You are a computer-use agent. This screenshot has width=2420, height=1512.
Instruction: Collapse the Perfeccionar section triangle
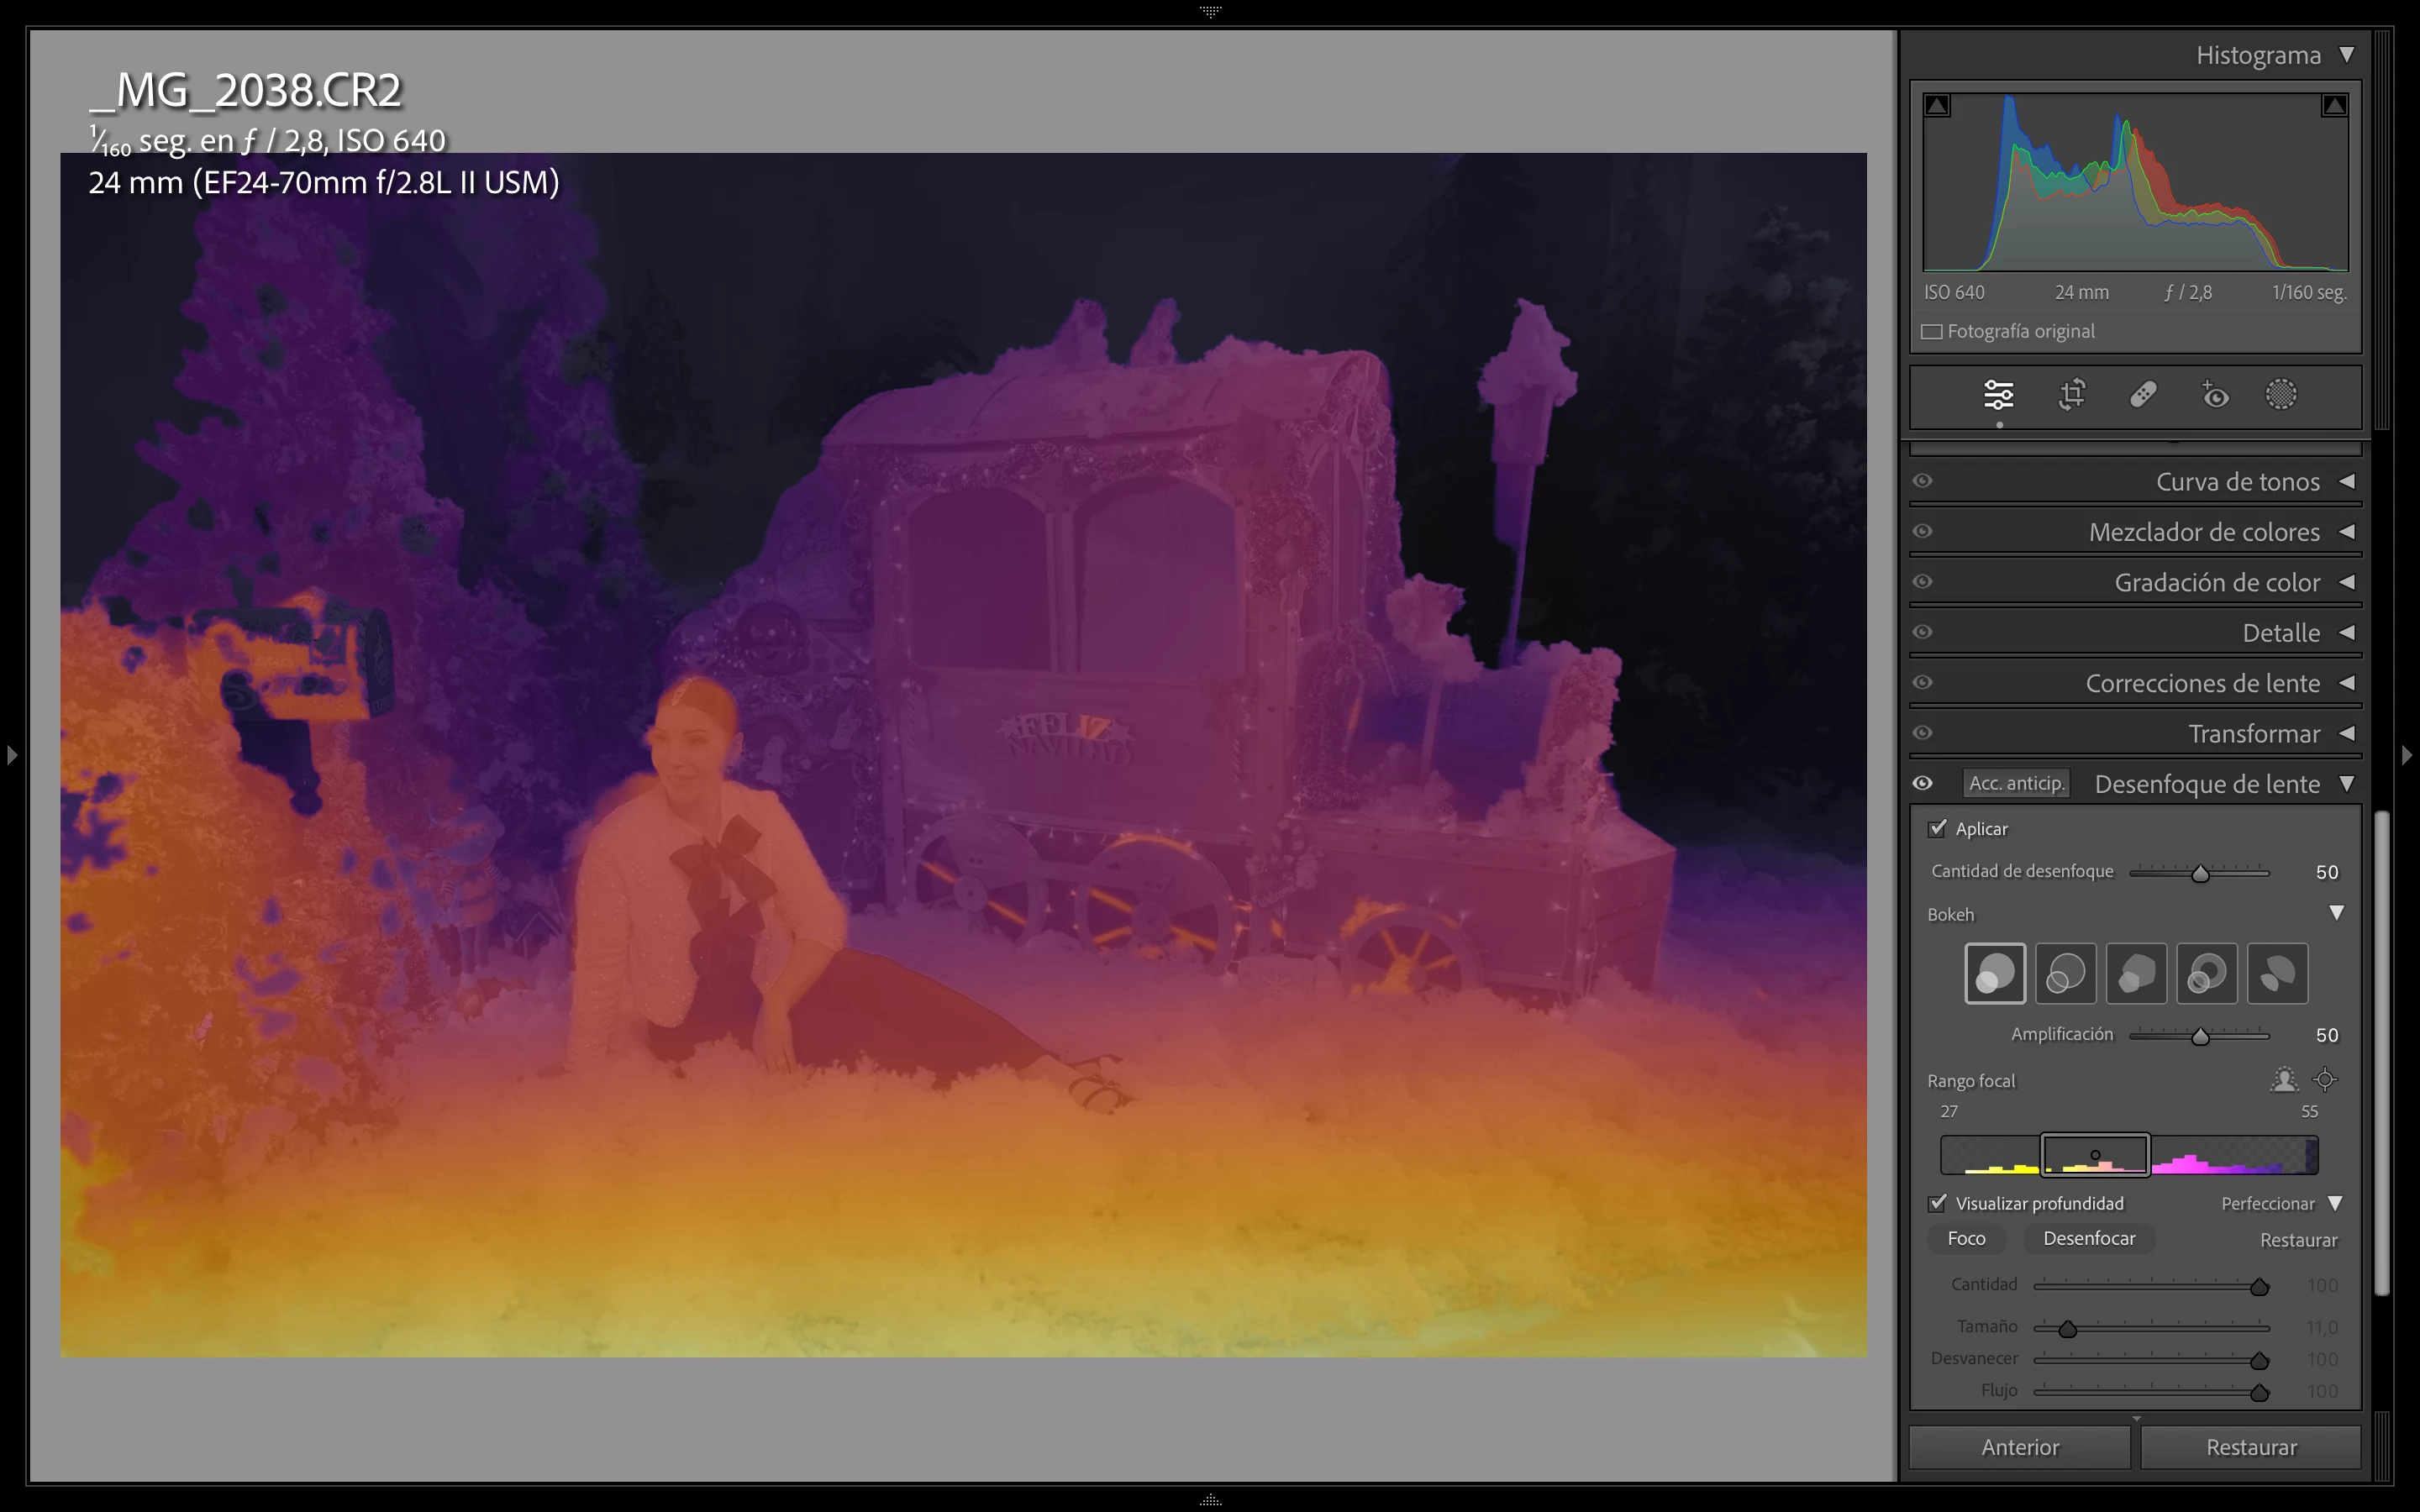coord(2335,1203)
